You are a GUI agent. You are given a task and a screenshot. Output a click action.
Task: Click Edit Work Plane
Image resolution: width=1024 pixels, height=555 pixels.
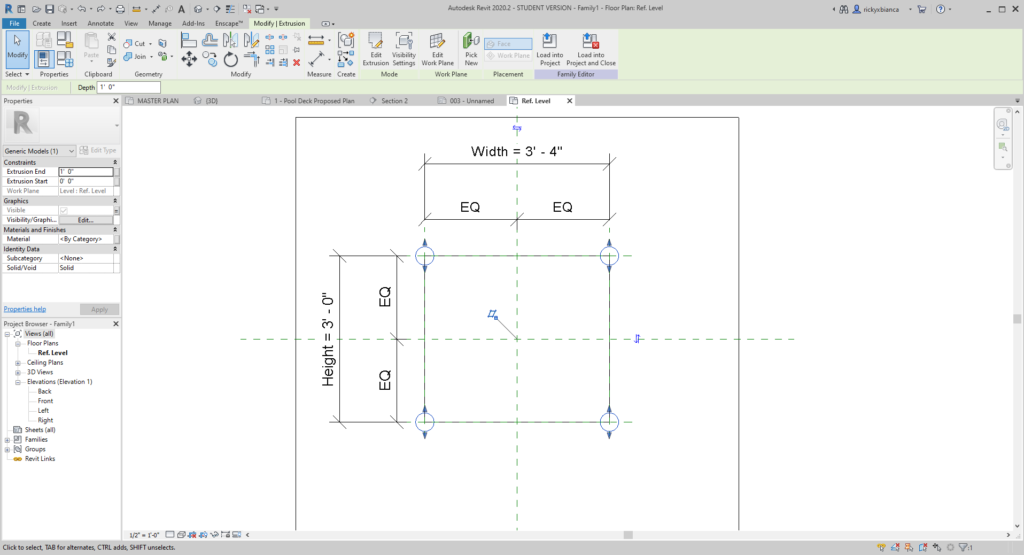438,49
